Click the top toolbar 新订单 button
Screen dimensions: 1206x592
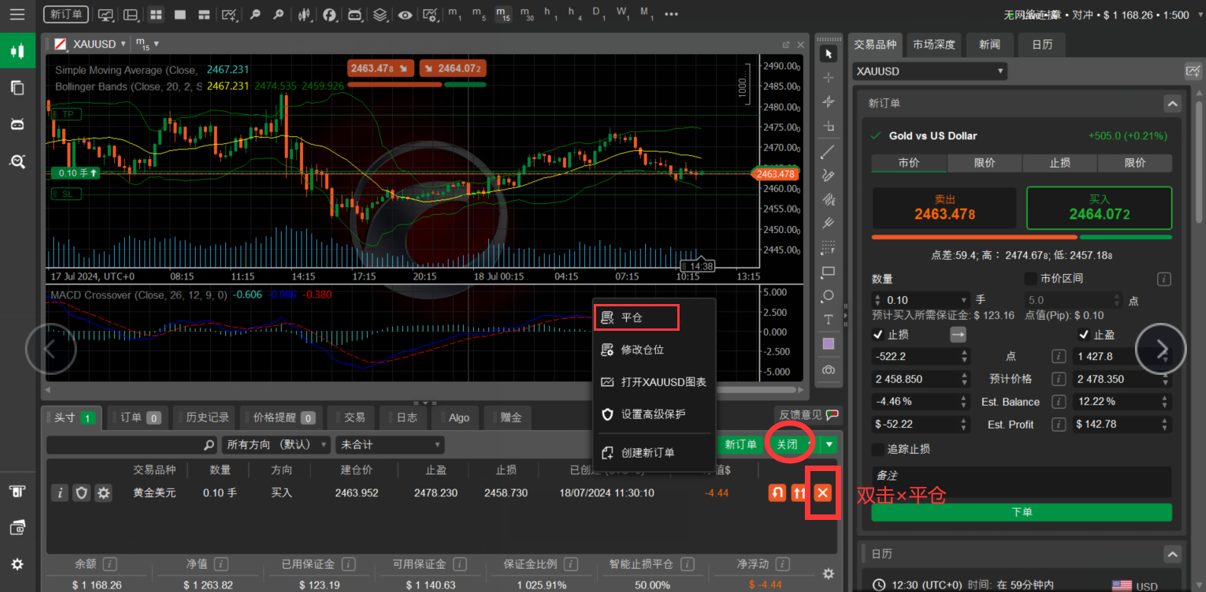[66, 15]
